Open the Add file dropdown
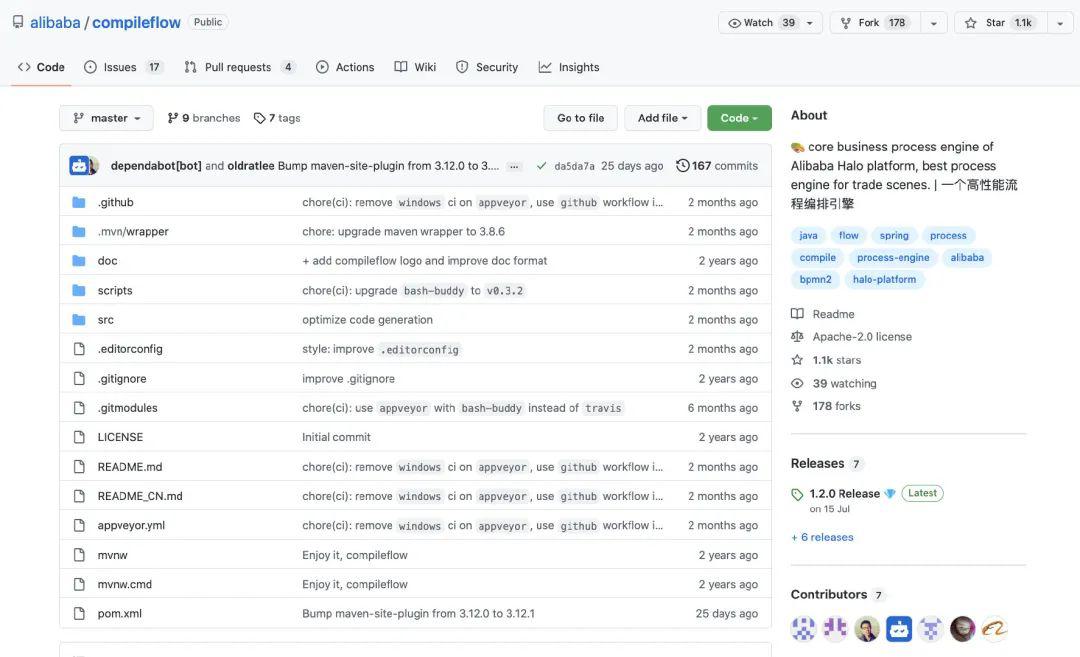This screenshot has height=657, width=1080. pyautogui.click(x=662, y=118)
